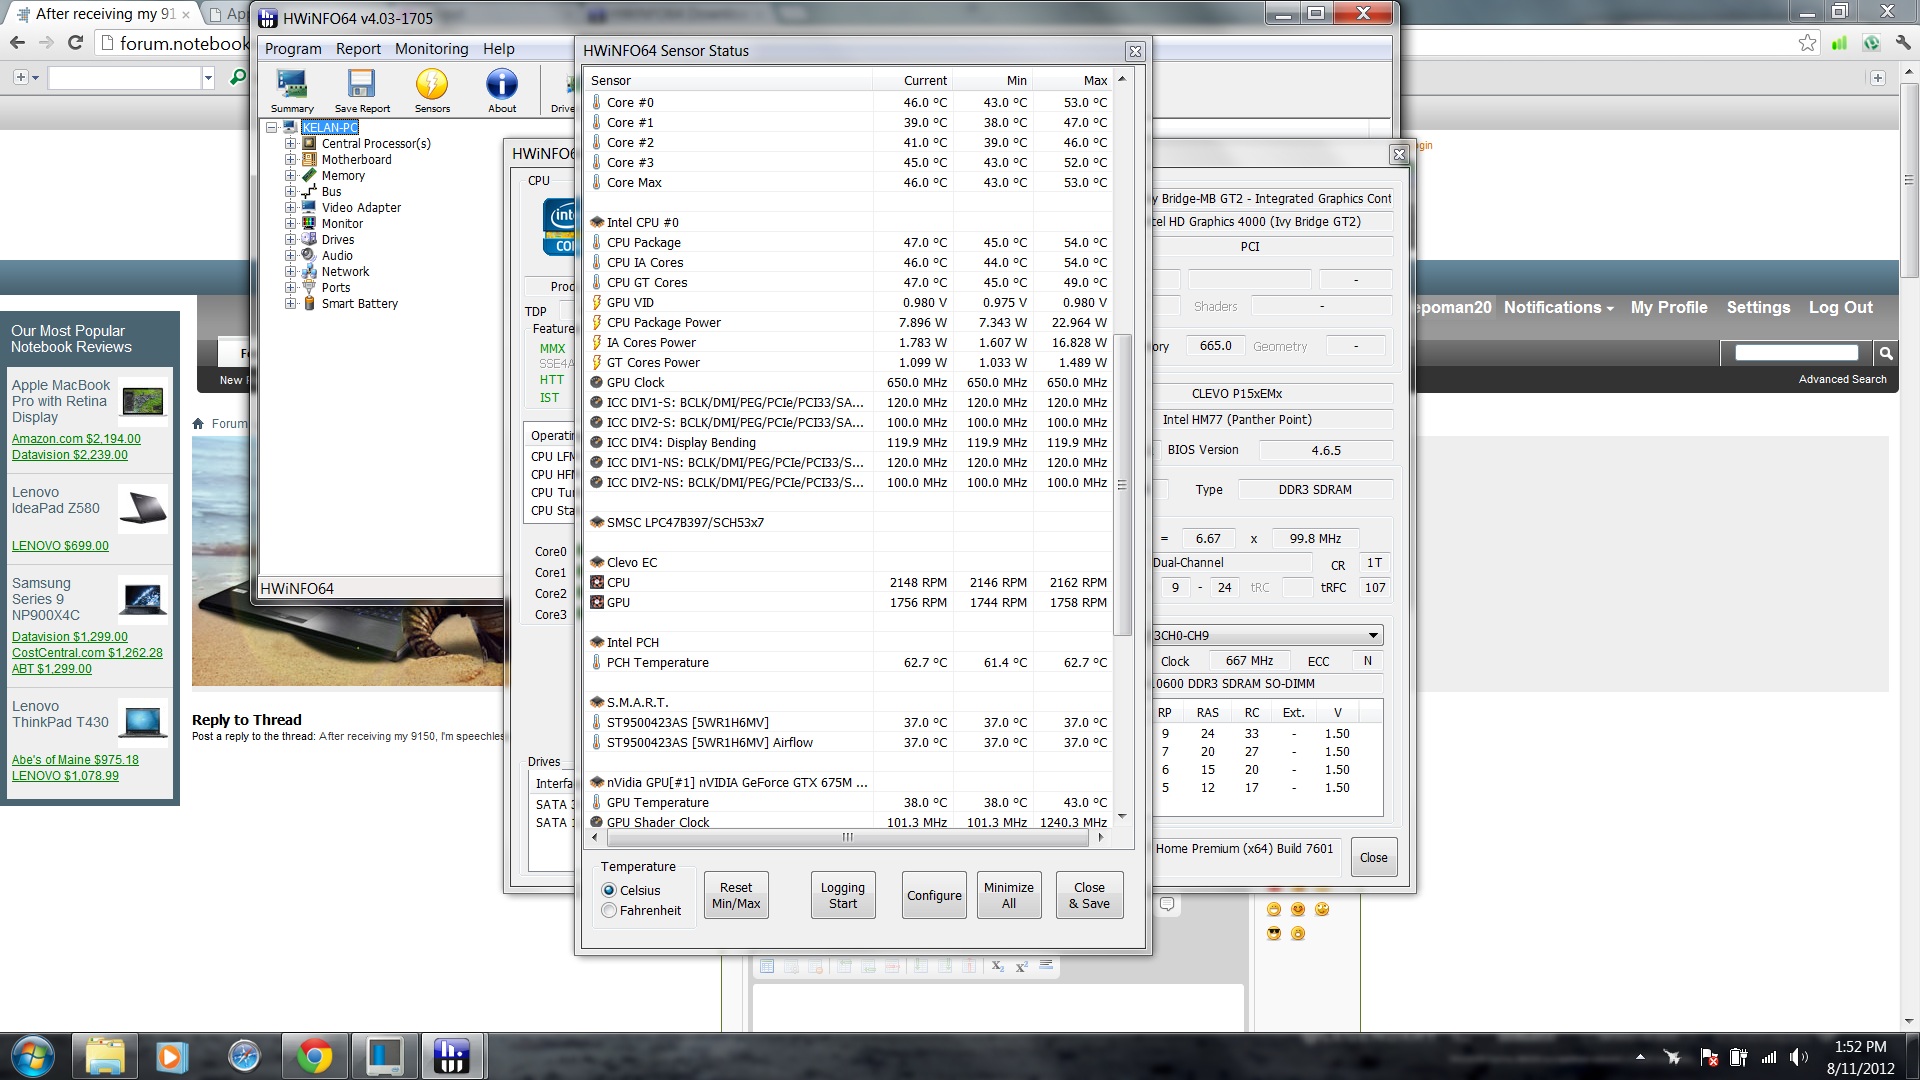Click the browser back arrow
The image size is (1920, 1080).
coord(17,43)
